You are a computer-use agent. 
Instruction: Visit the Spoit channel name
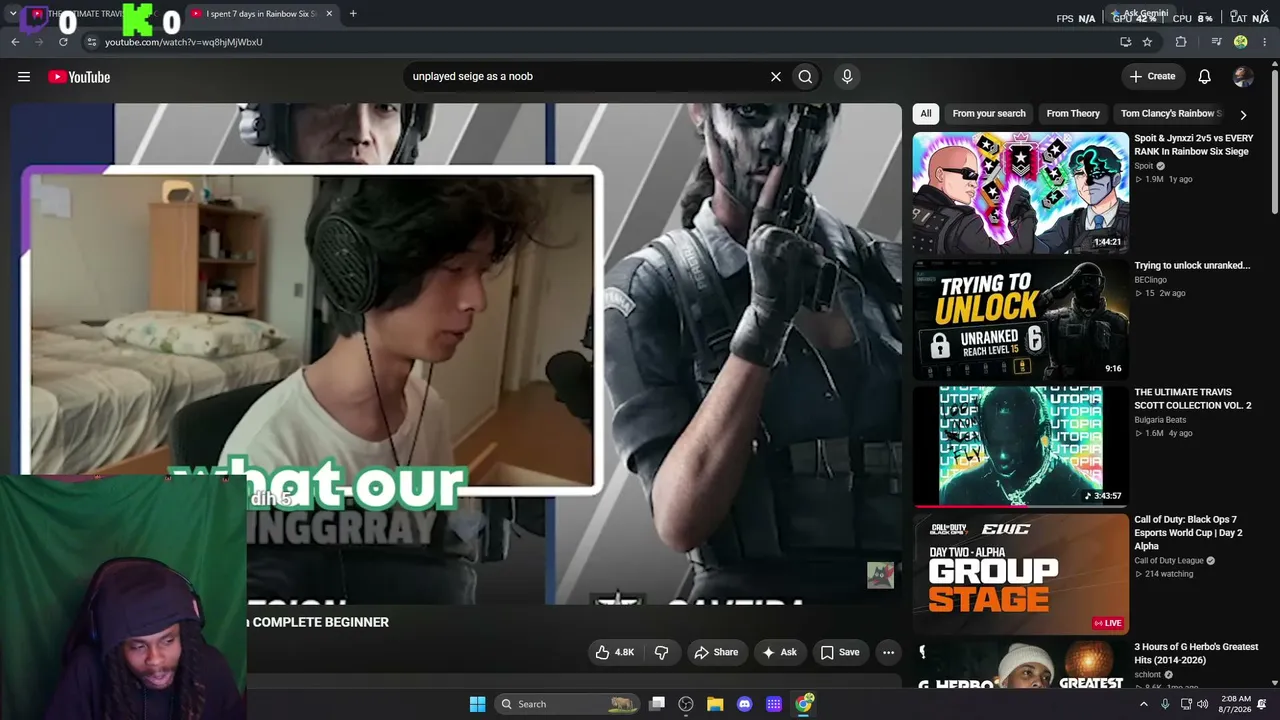coord(1144,166)
